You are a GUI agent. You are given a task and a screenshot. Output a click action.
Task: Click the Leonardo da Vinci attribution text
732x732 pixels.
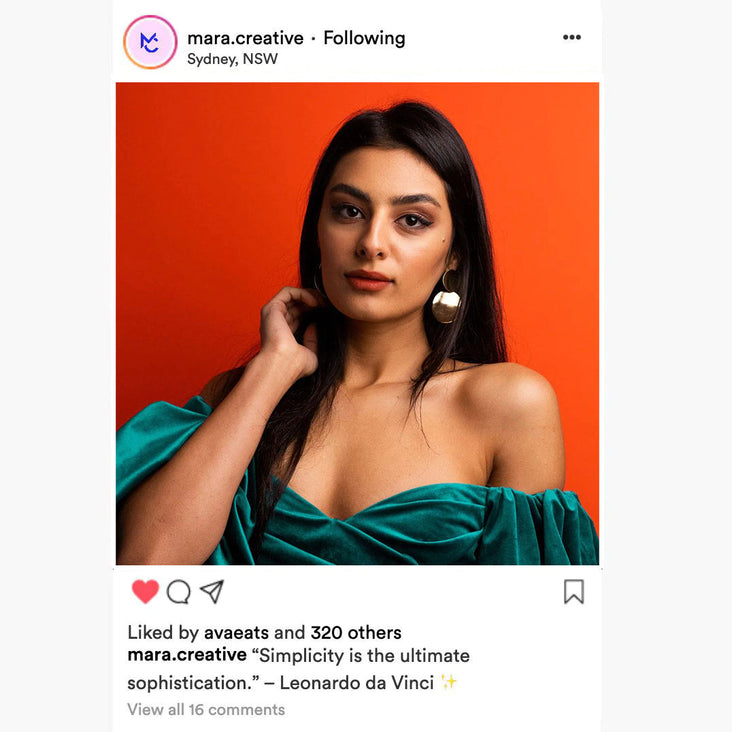pyautogui.click(x=357, y=683)
